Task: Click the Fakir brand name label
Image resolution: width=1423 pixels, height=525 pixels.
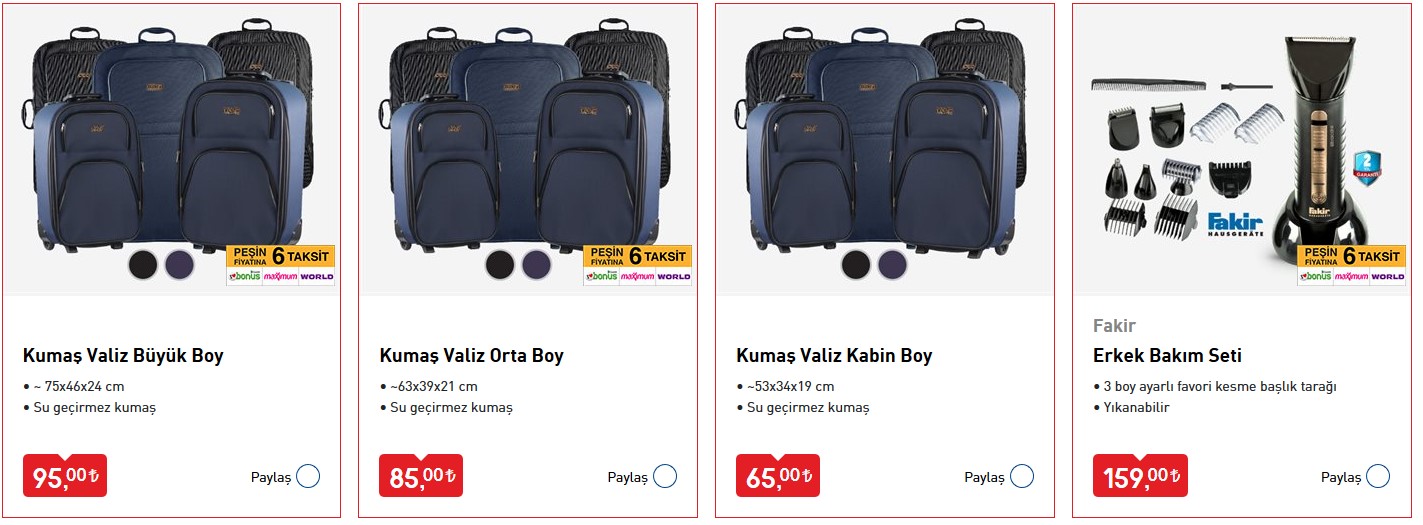Action: pyautogui.click(x=1114, y=326)
